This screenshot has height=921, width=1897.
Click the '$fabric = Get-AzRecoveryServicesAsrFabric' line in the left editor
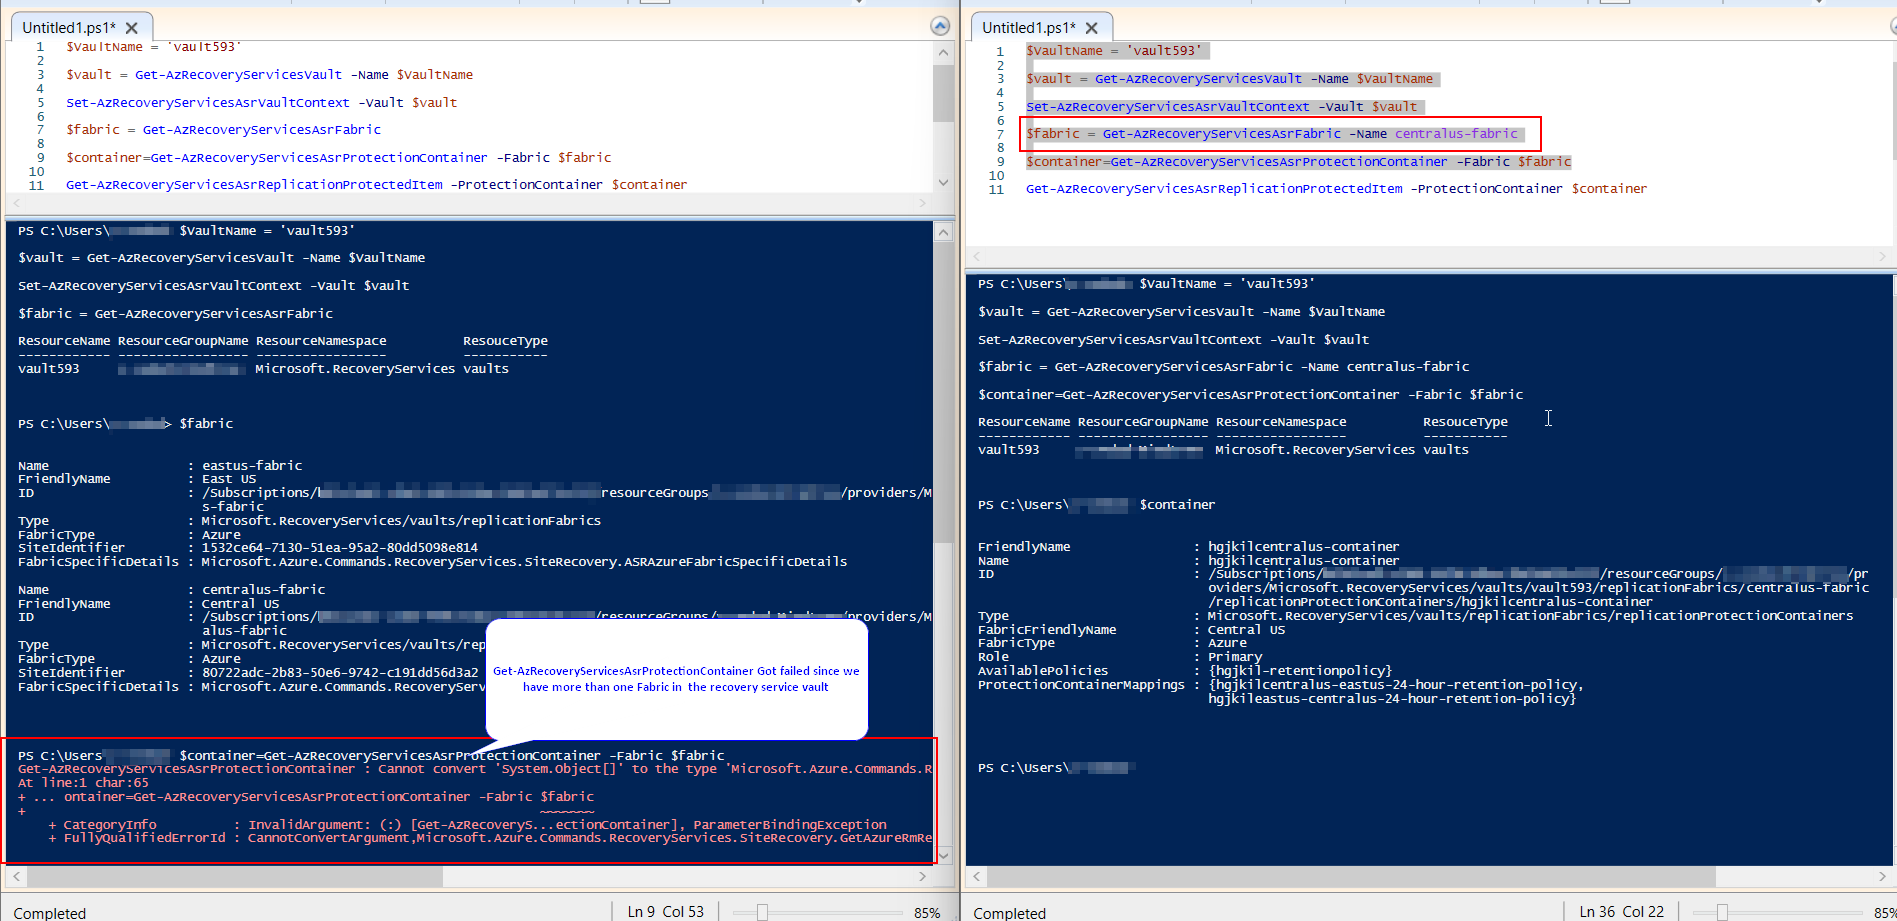(224, 130)
